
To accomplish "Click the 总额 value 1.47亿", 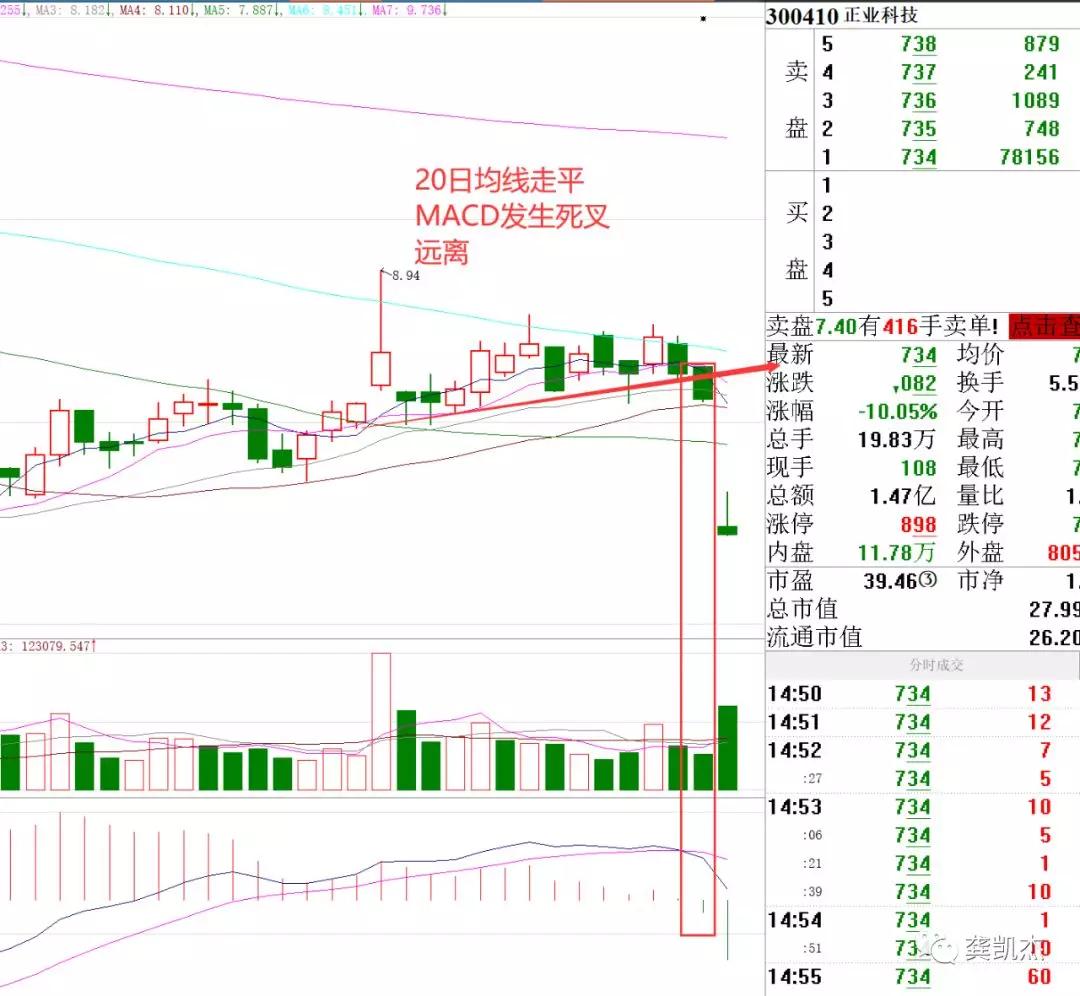I will 903,496.
